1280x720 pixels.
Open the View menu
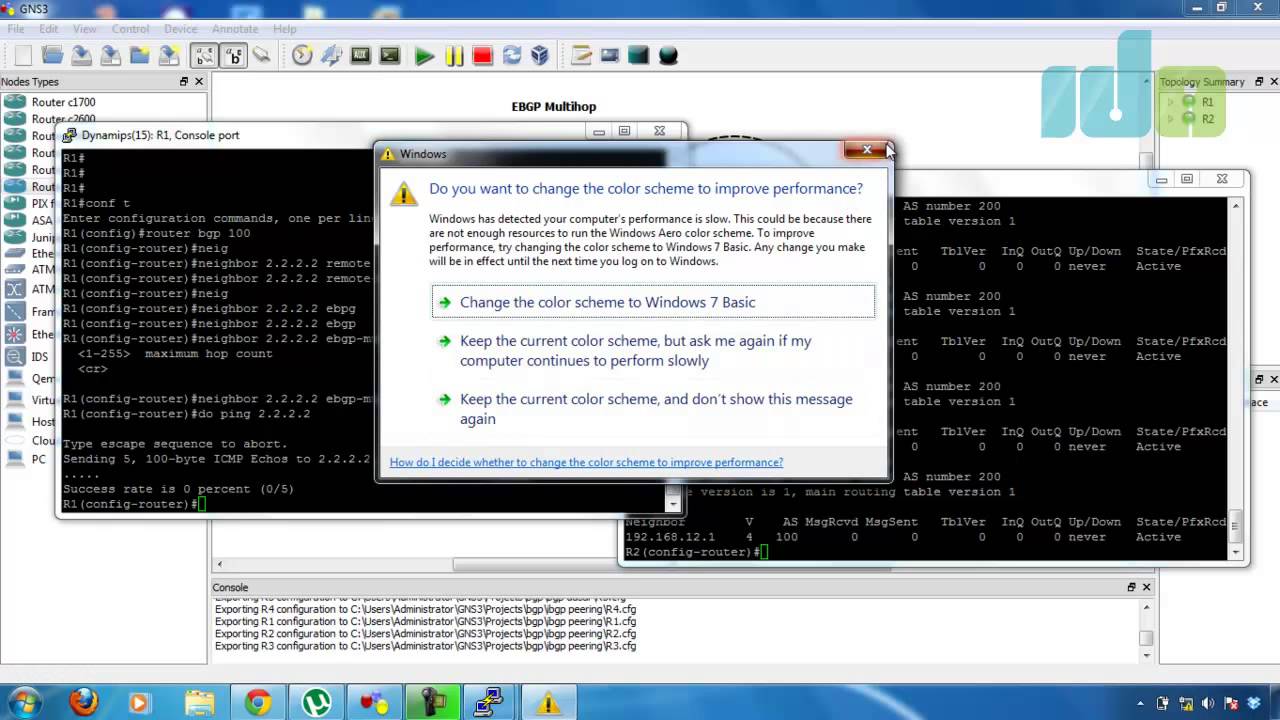click(85, 29)
